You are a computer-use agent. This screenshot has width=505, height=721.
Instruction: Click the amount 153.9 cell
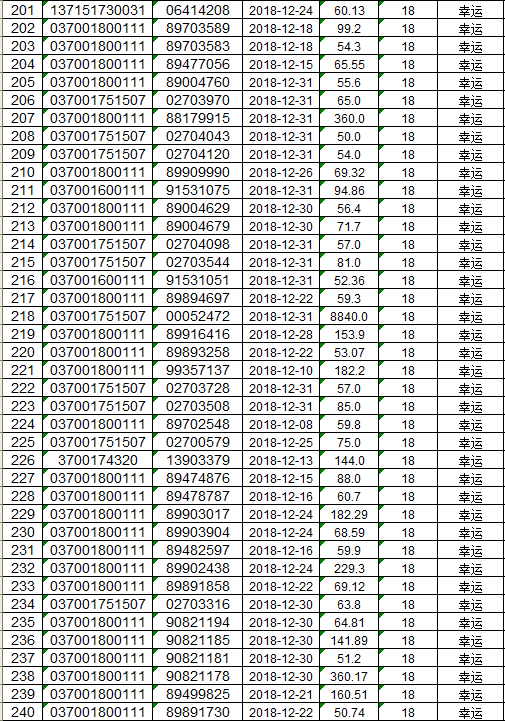[349, 334]
